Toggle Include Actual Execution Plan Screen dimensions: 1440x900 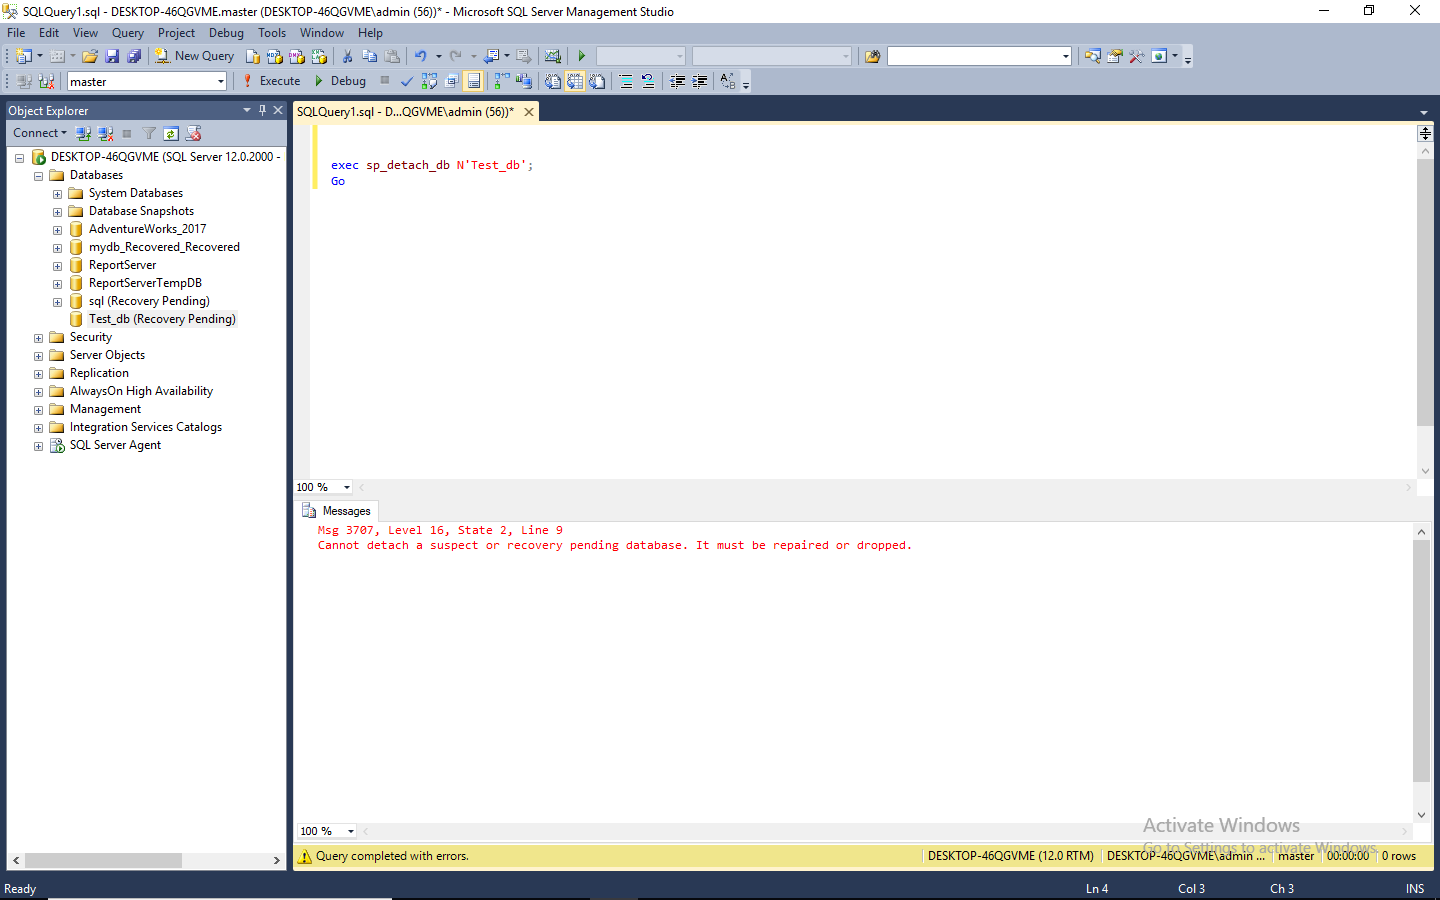pyautogui.click(x=502, y=81)
